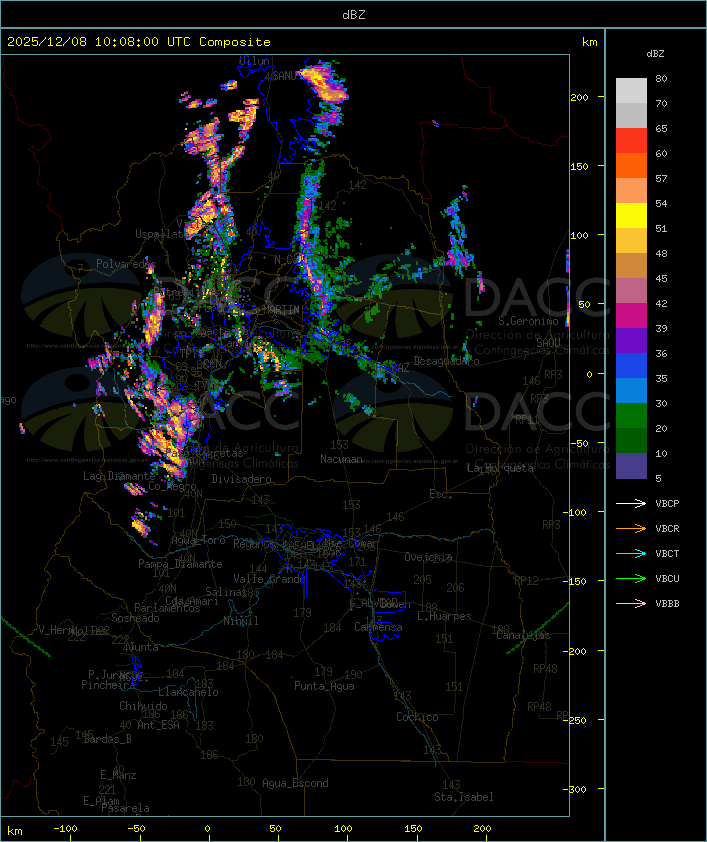This screenshot has height=842, width=707.
Task: Click the -250 tick on vertical axis
Action: (576, 720)
